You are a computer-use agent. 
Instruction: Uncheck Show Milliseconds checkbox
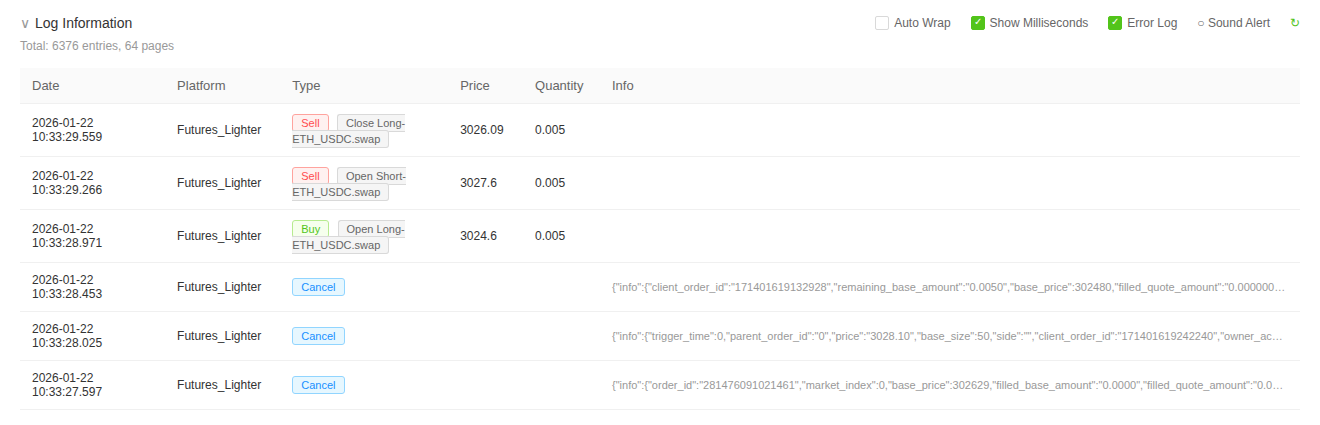tap(978, 23)
